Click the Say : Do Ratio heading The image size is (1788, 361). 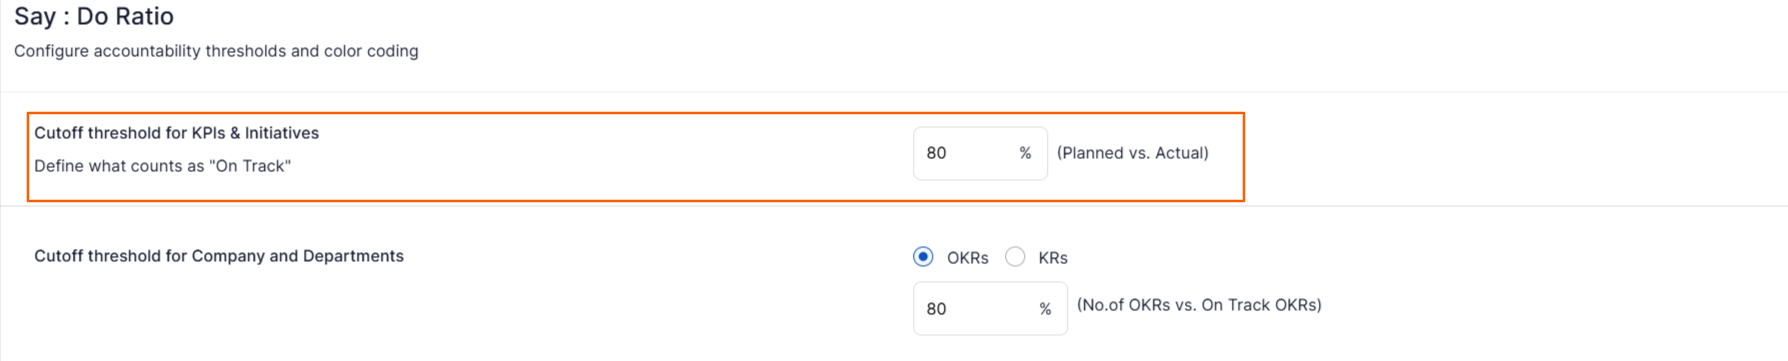pos(94,16)
